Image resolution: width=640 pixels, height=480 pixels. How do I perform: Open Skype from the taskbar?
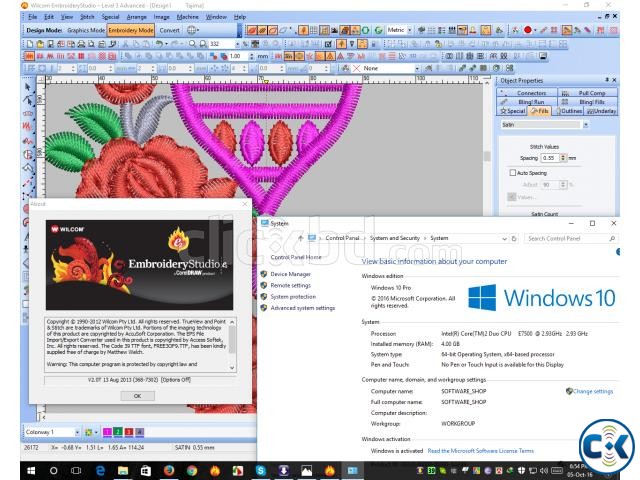(261, 471)
